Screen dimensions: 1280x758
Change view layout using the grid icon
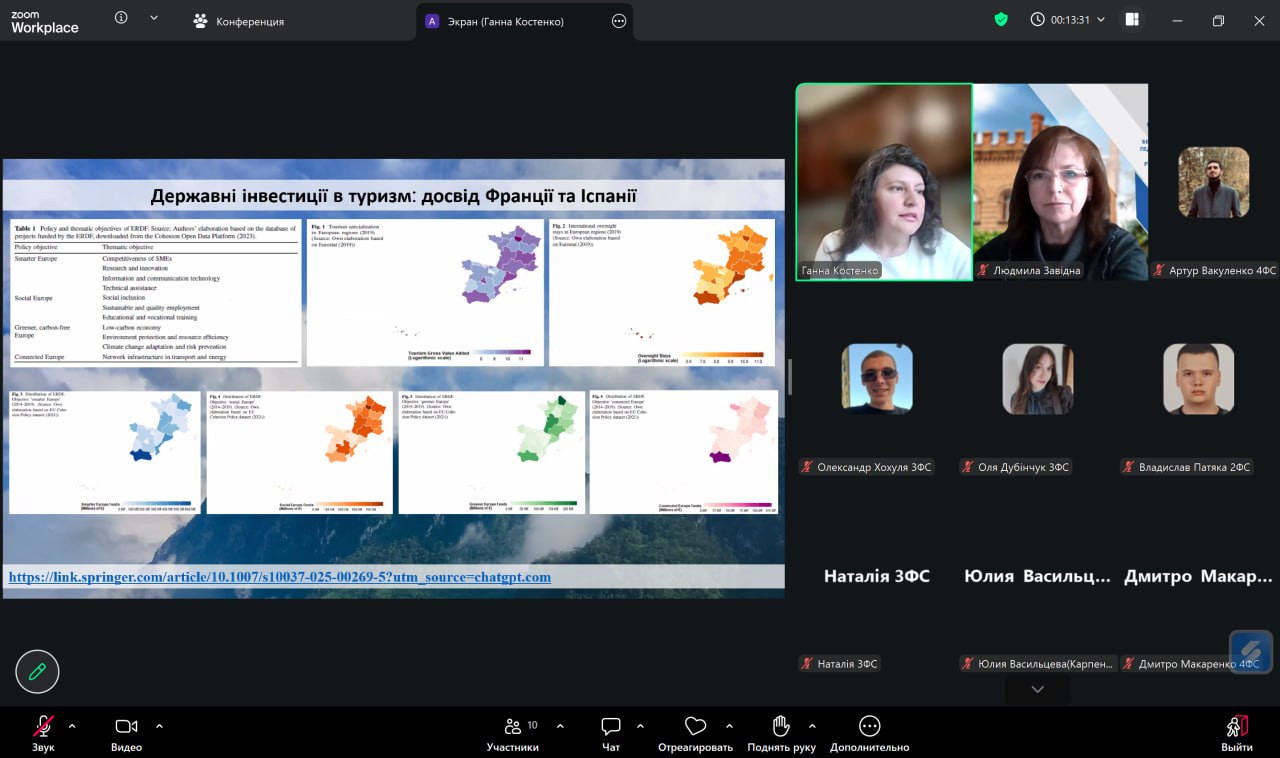click(1132, 20)
